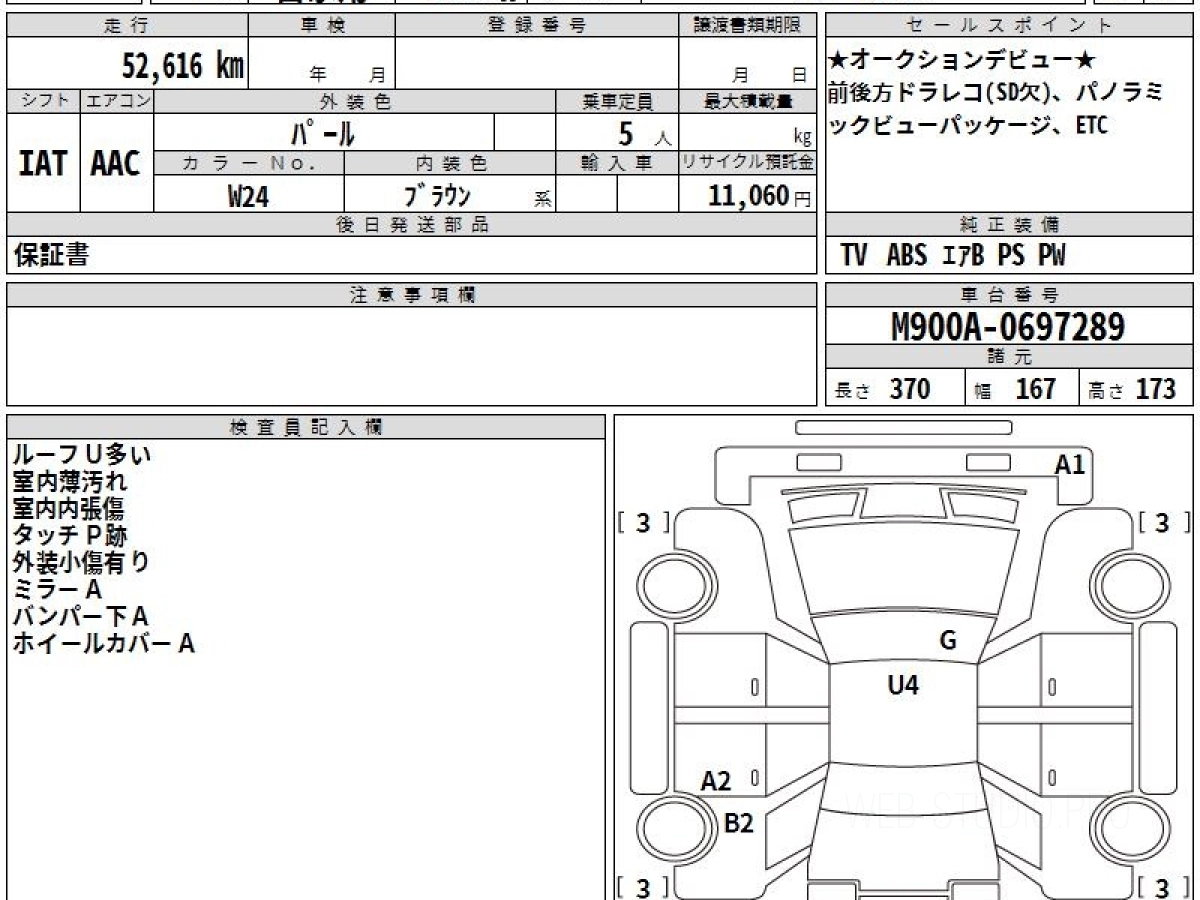Select the U4 roof dent mark
Image resolution: width=1200 pixels, height=900 pixels.
[x=903, y=685]
